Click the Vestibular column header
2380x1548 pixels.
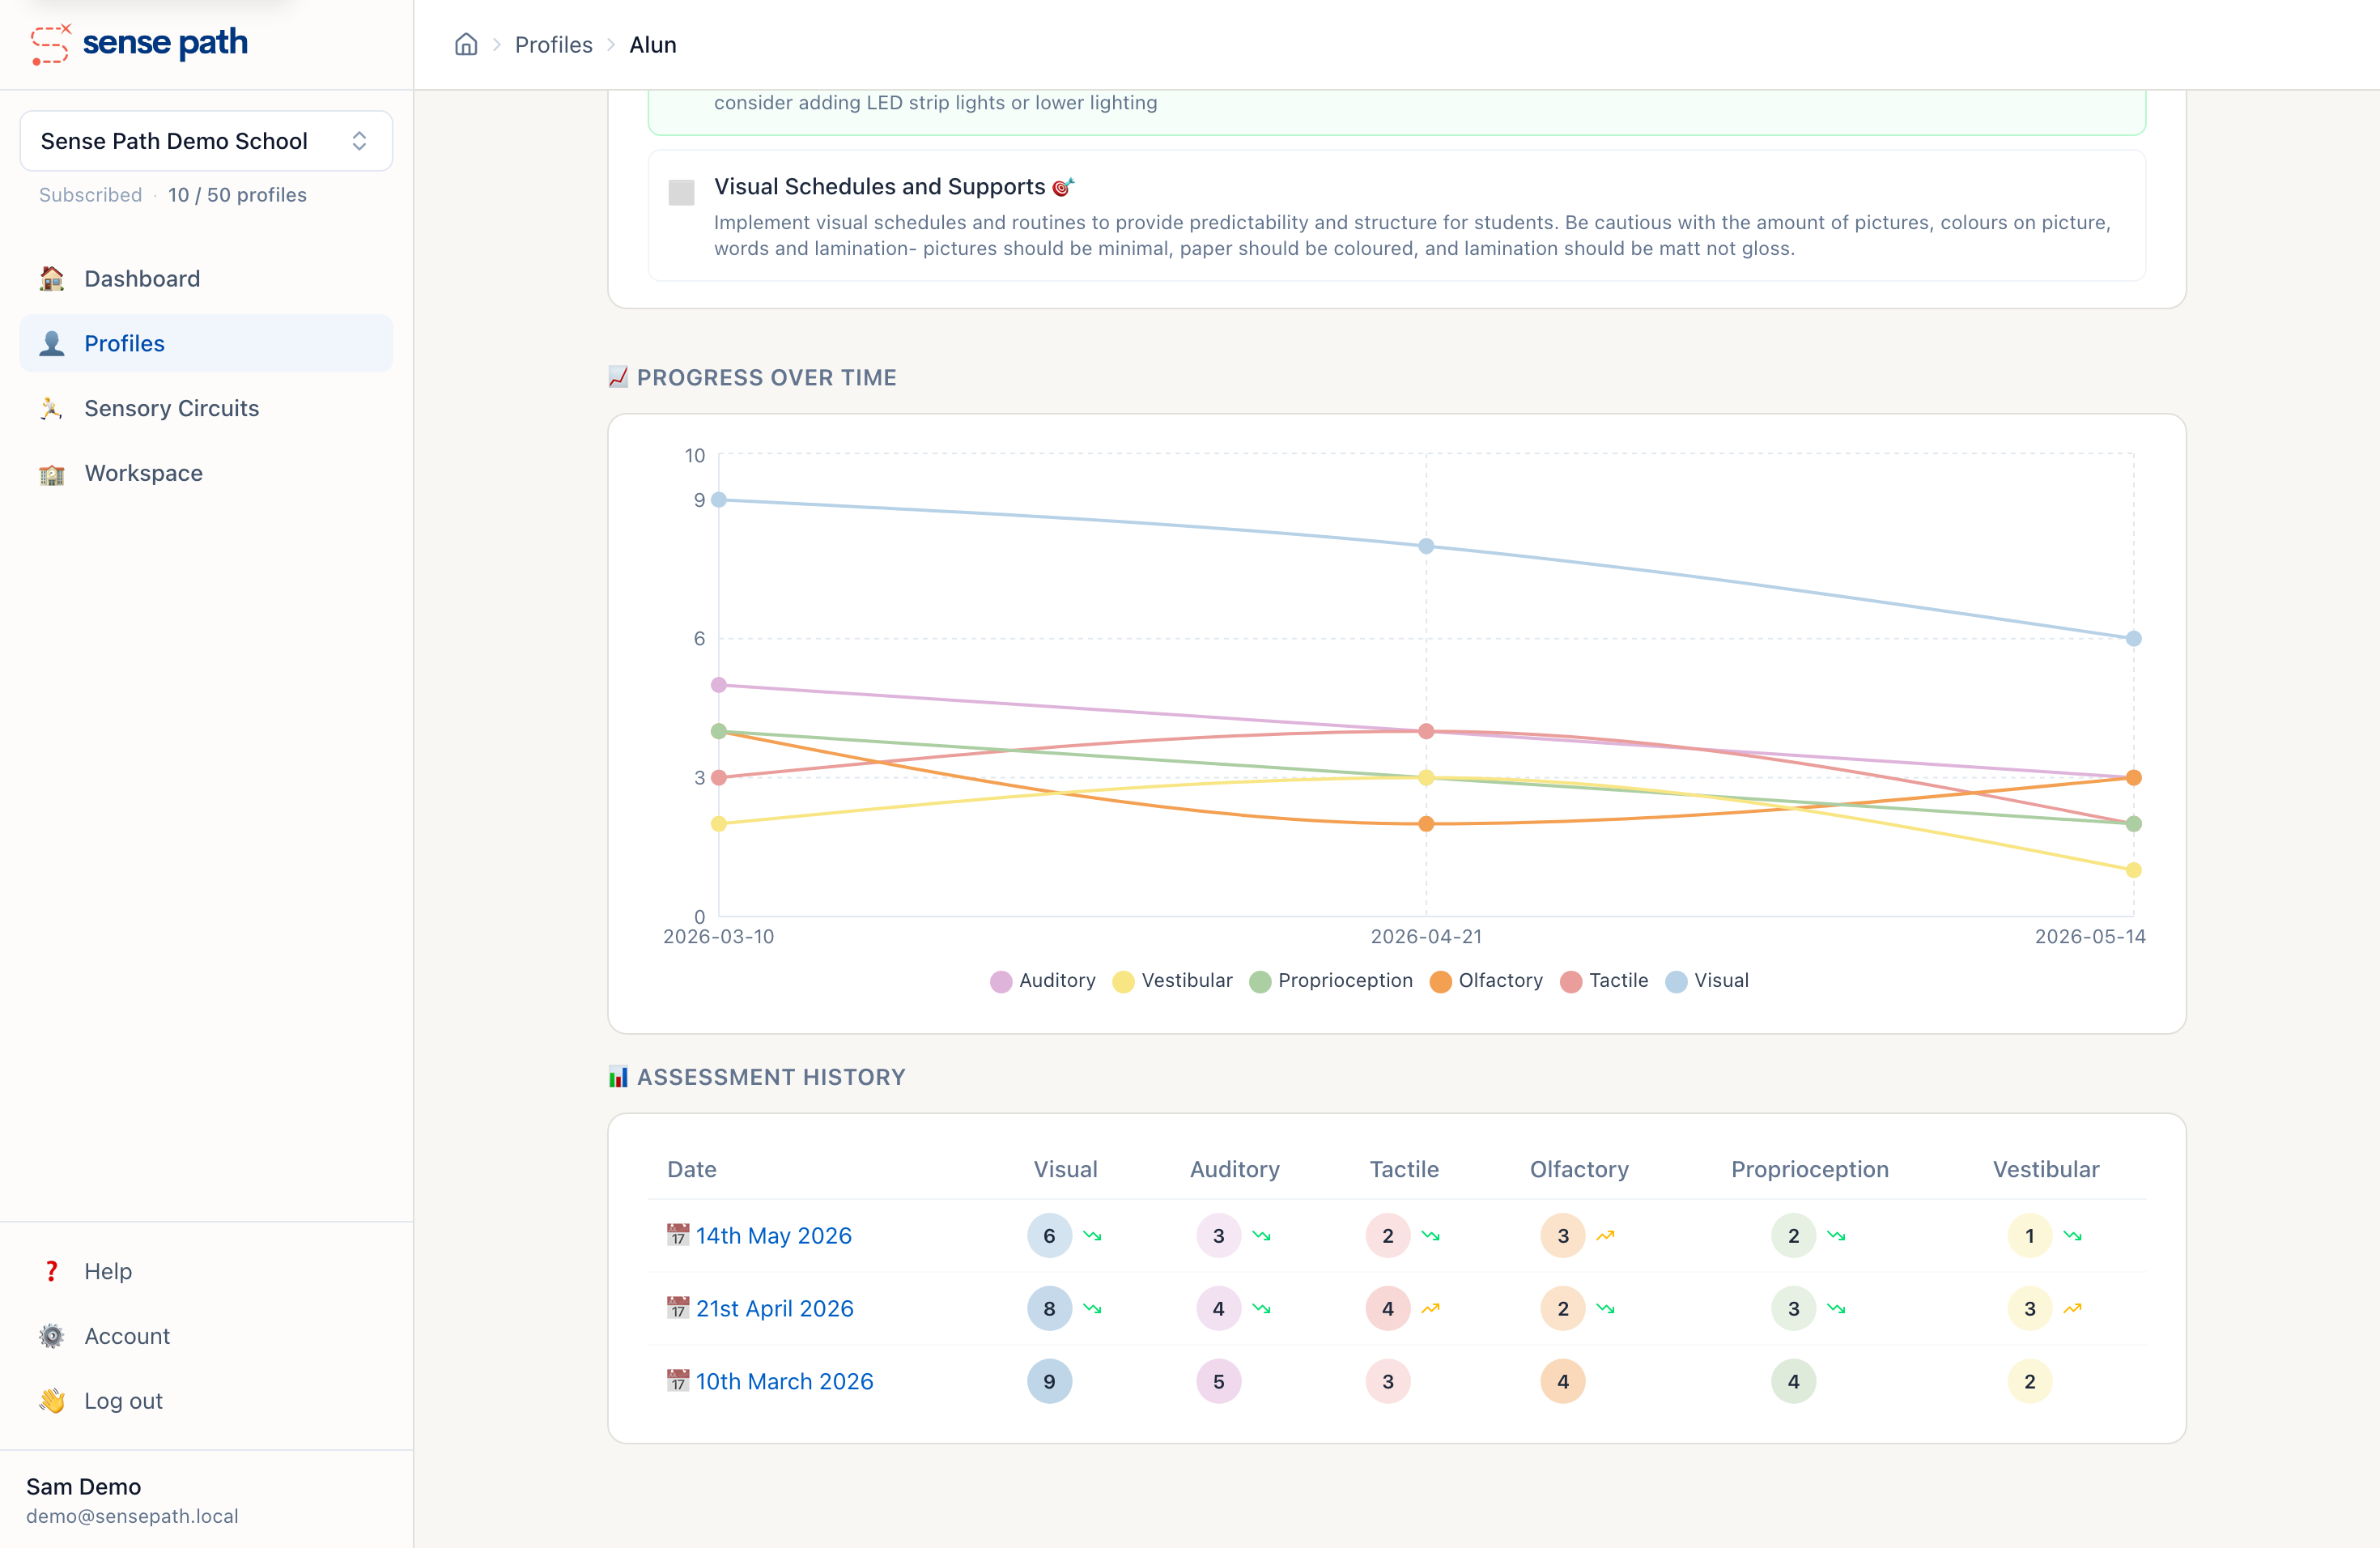(2046, 1170)
